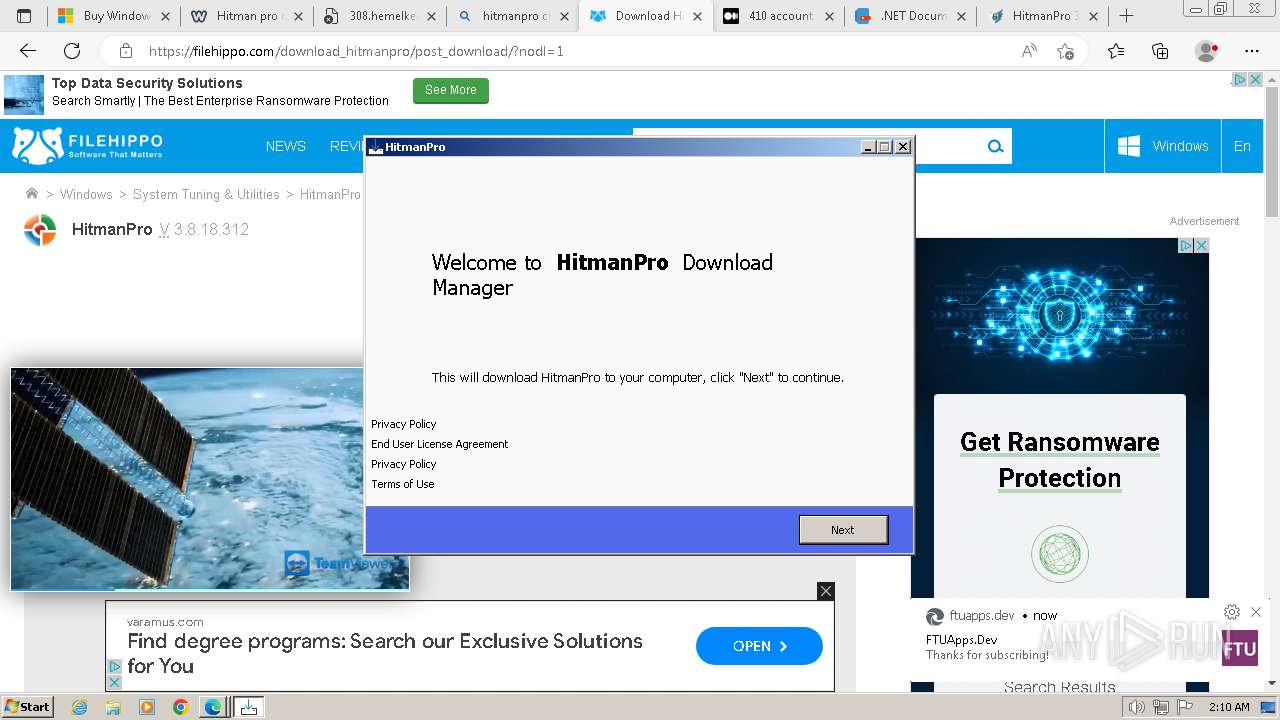Go back with browser back arrow

(28, 51)
